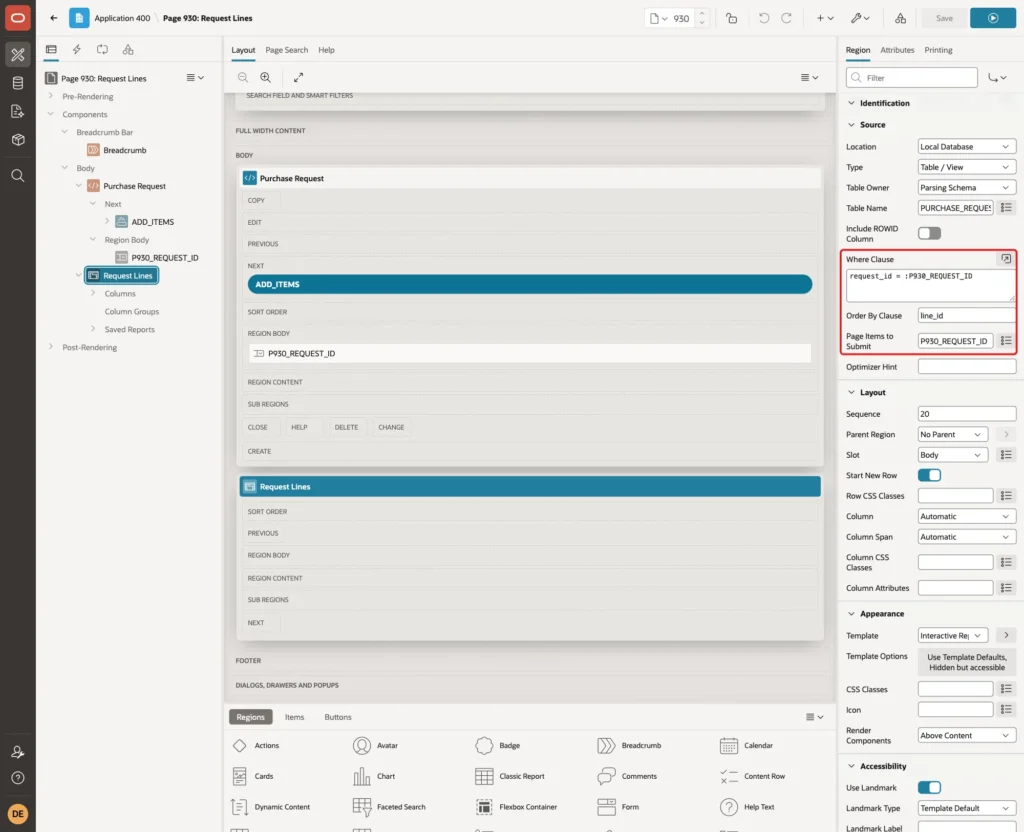Run the page with play button

tap(992, 18)
